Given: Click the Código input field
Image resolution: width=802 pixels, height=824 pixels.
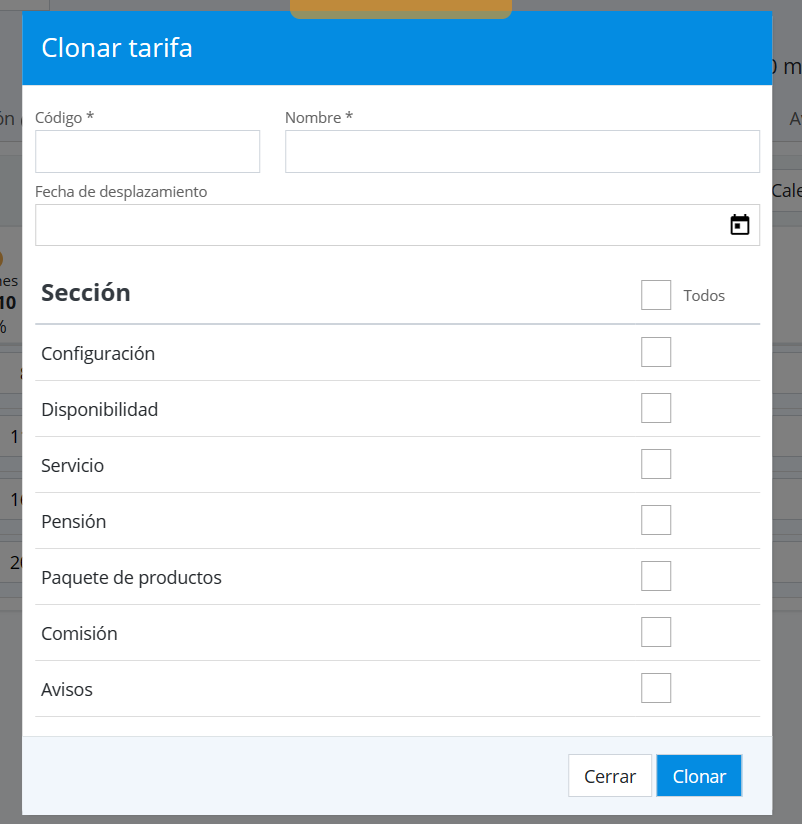Looking at the screenshot, I should tap(147, 152).
